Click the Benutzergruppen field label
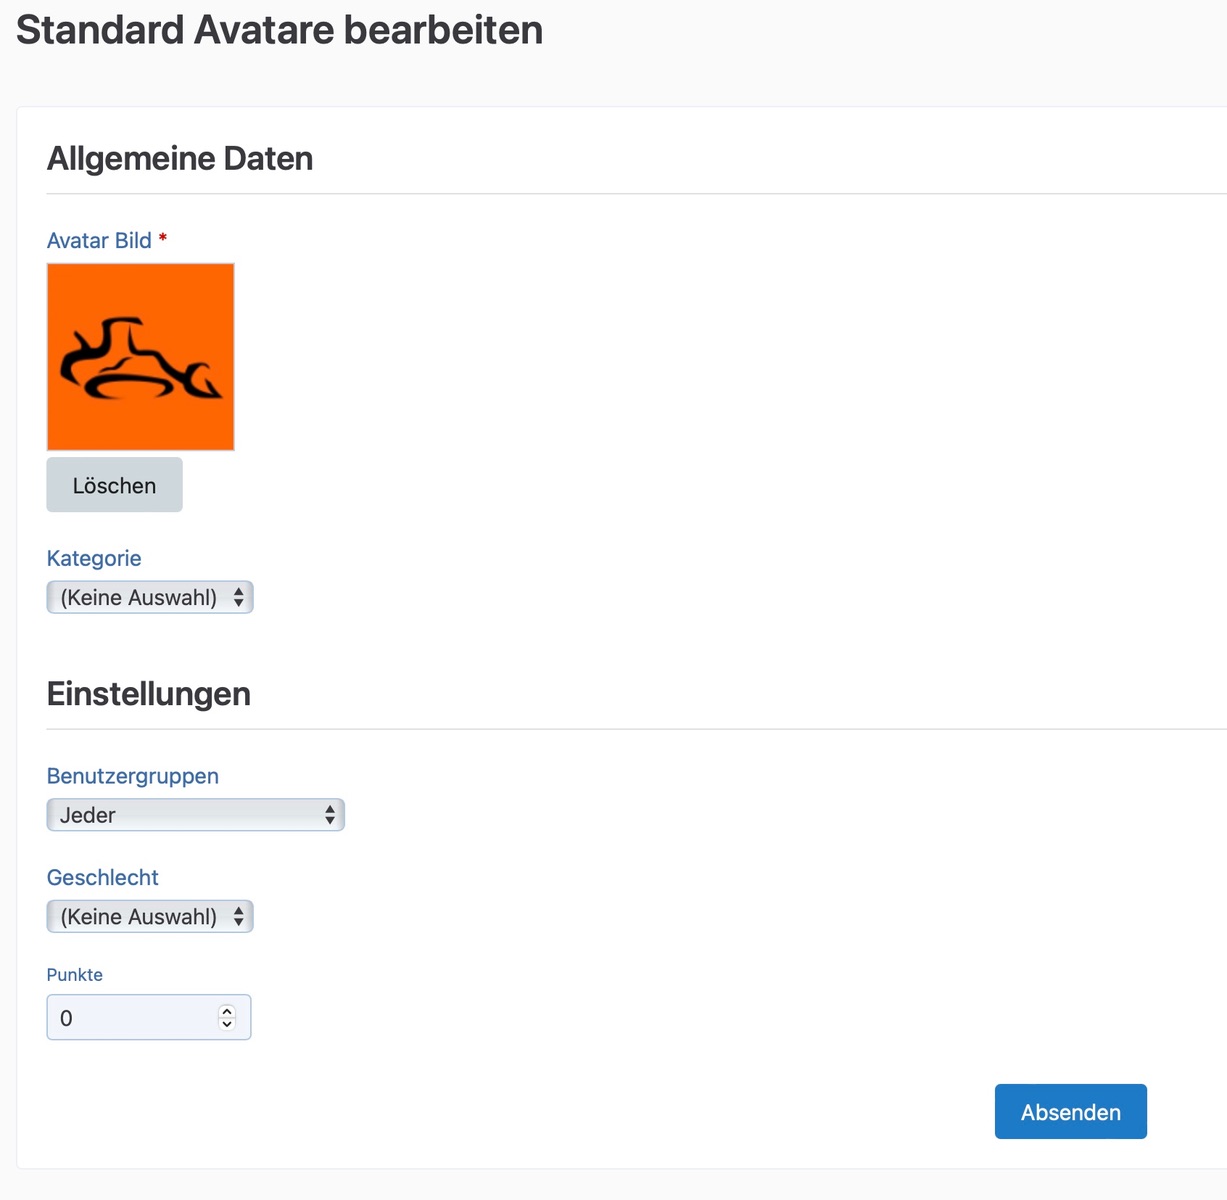 click(x=133, y=776)
